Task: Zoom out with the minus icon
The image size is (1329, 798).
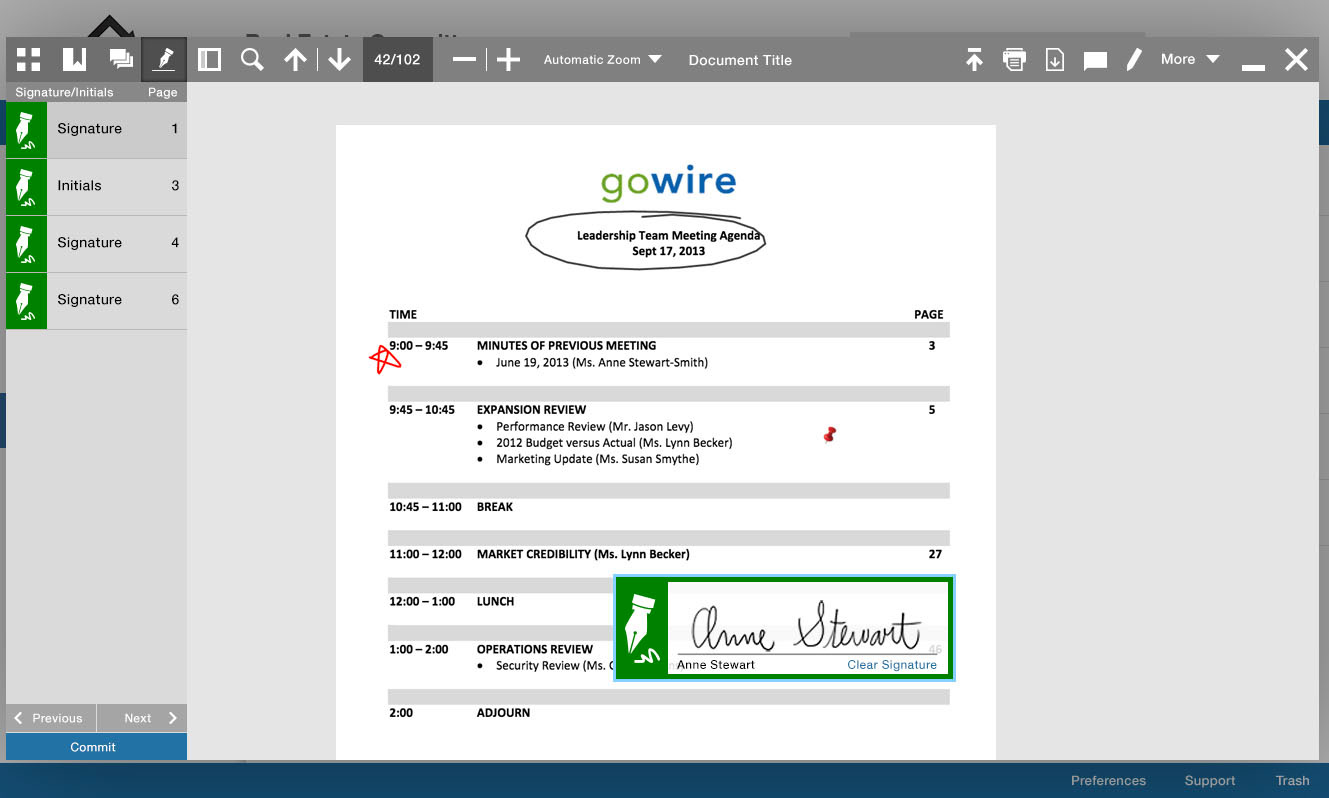Action: tap(464, 60)
